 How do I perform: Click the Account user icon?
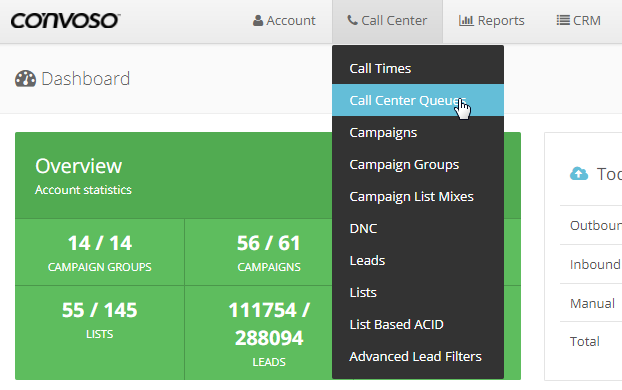[258, 21]
